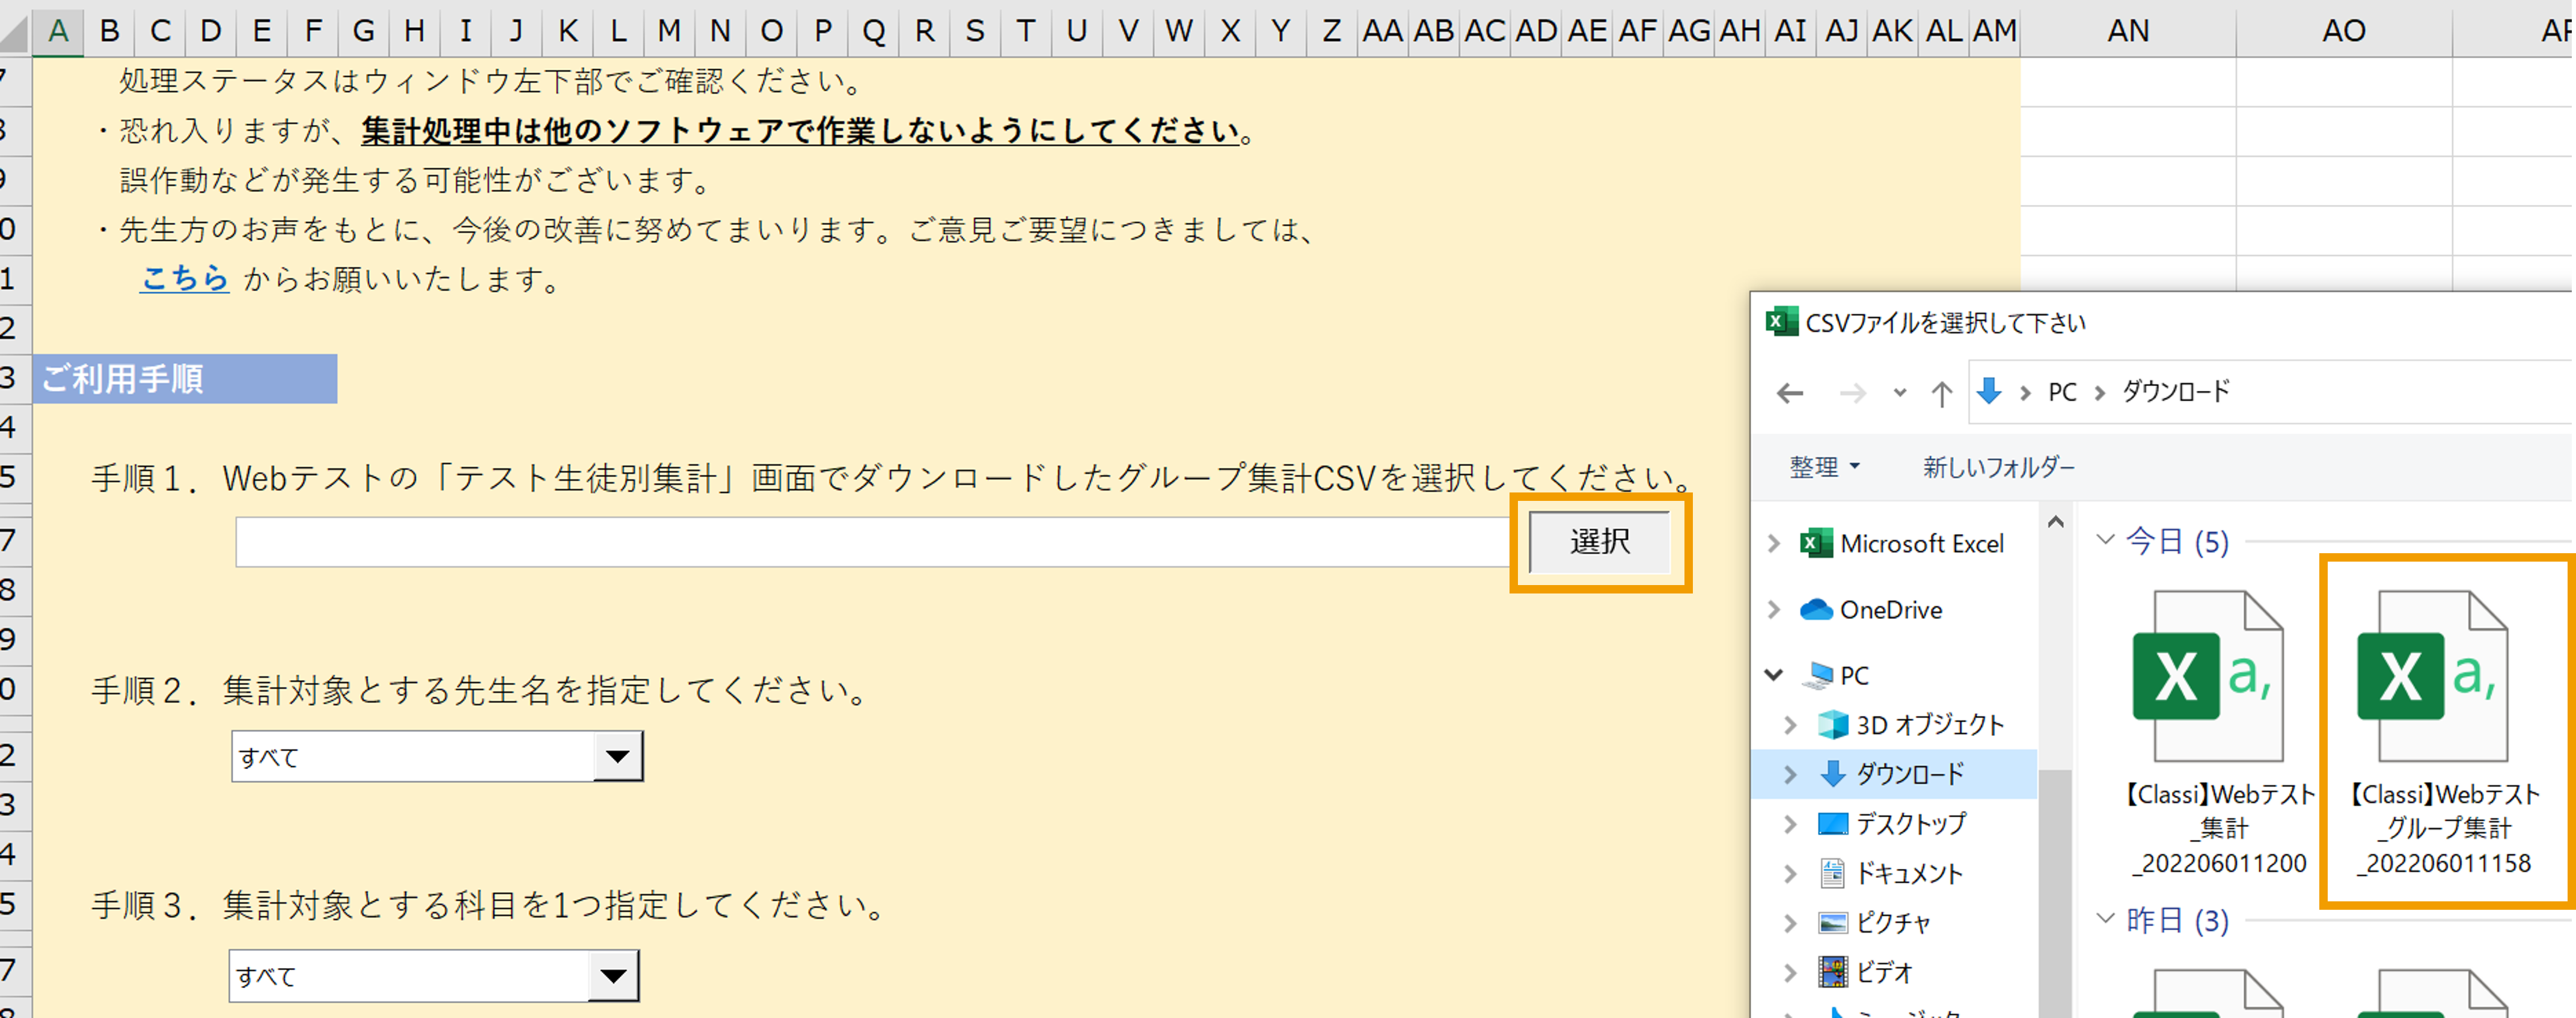Open the teacher name dropdown arrow under 手順2
Screen dimensions: 2576x1018
coord(617,756)
